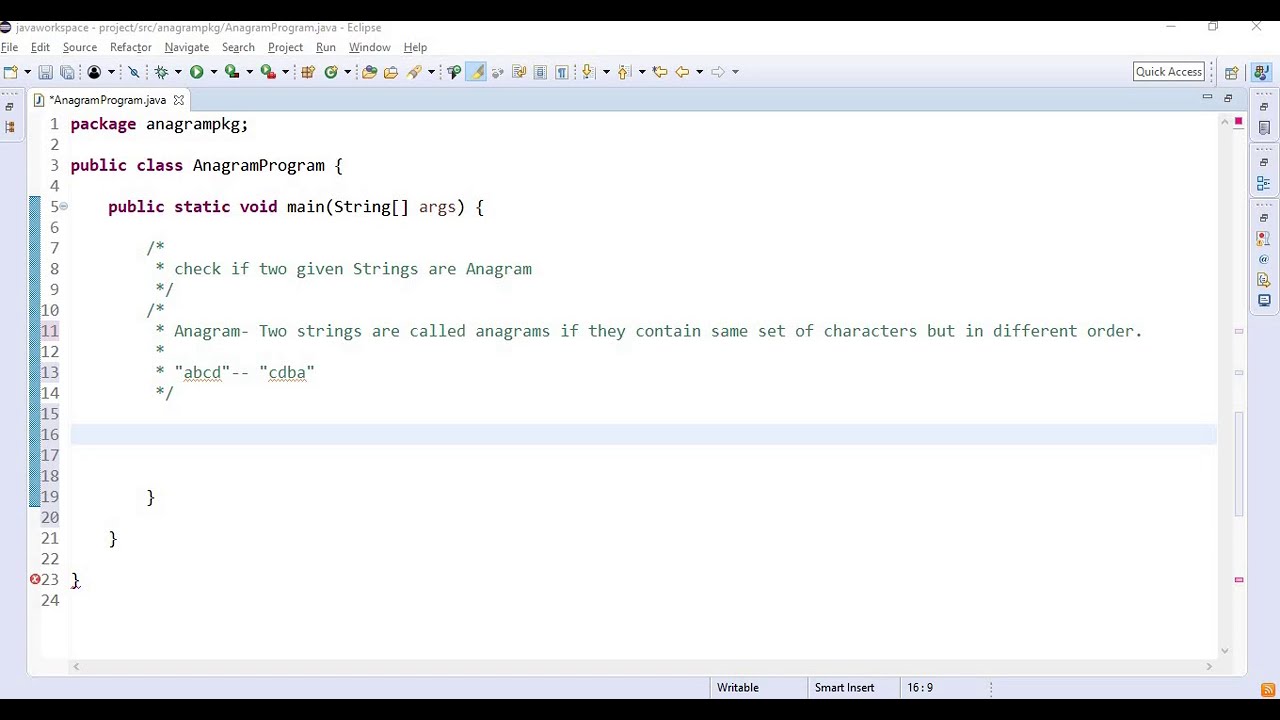
Task: Click the Coverage run icon
Action: pyautogui.click(x=232, y=72)
